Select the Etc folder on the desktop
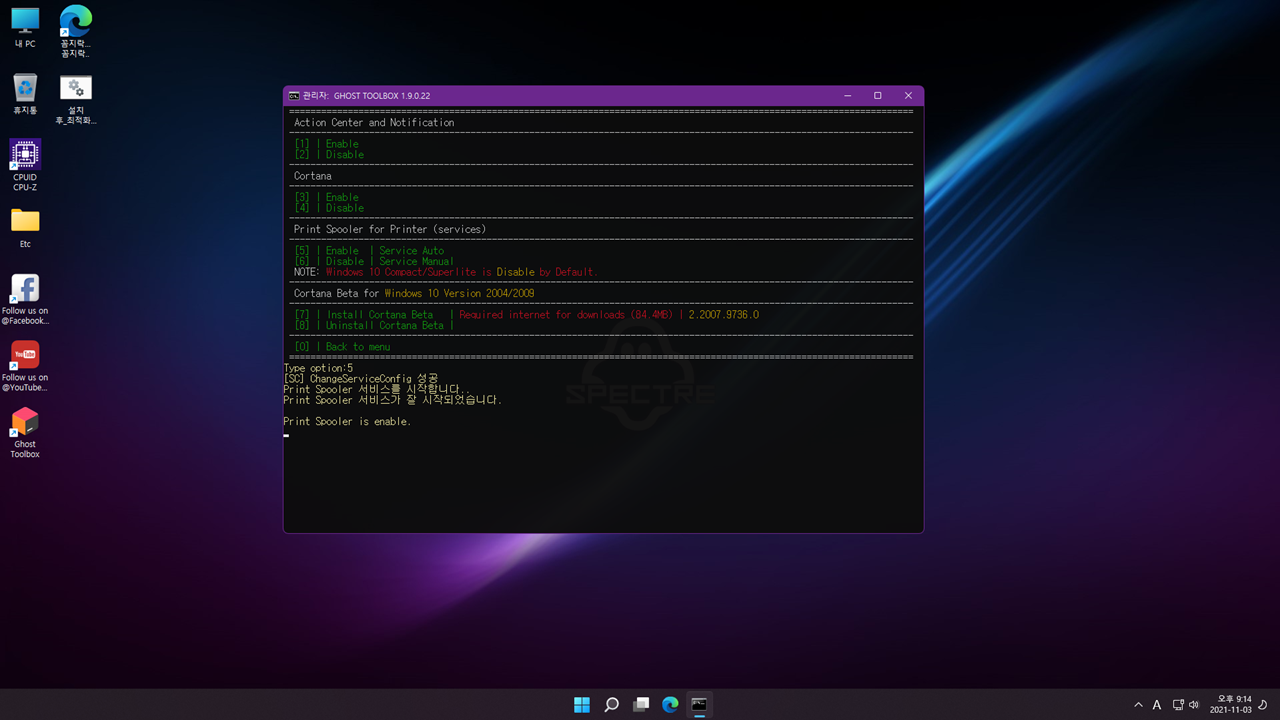1280x720 pixels. [x=25, y=228]
